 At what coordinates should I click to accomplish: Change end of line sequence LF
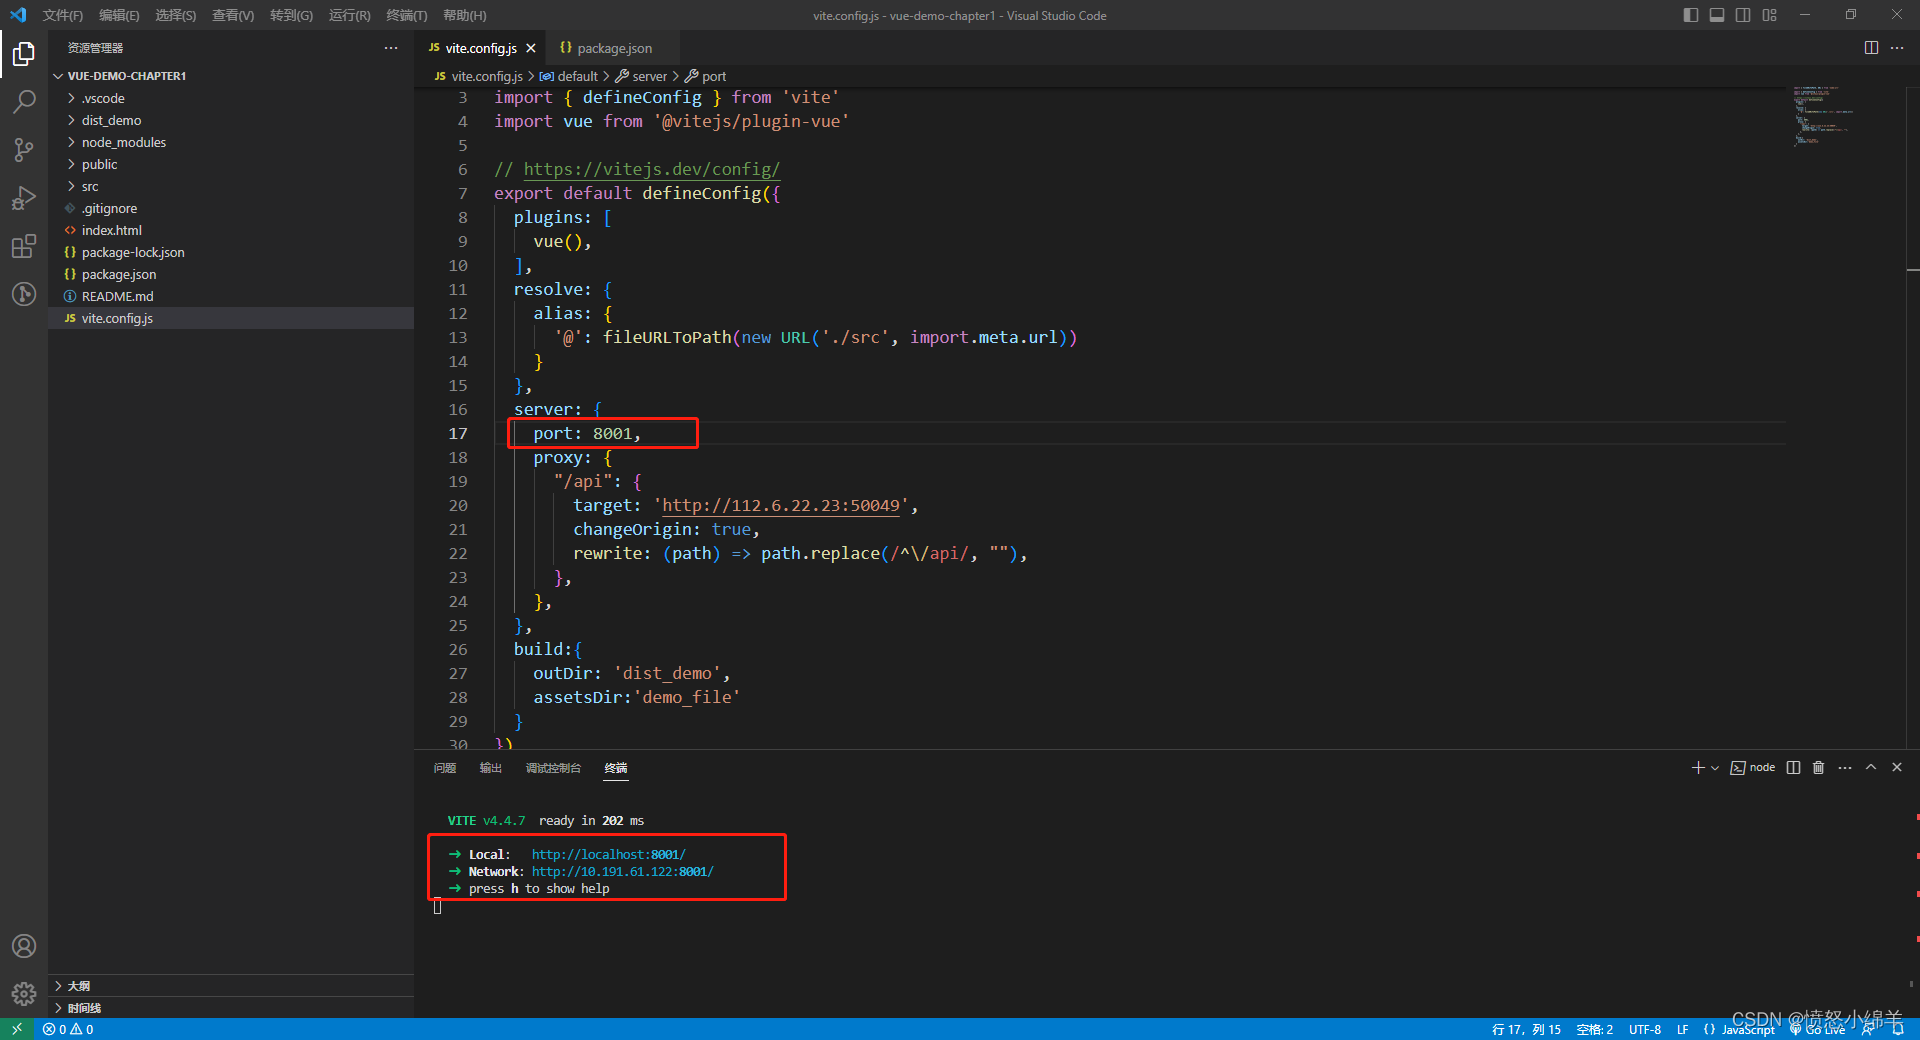click(1683, 1029)
